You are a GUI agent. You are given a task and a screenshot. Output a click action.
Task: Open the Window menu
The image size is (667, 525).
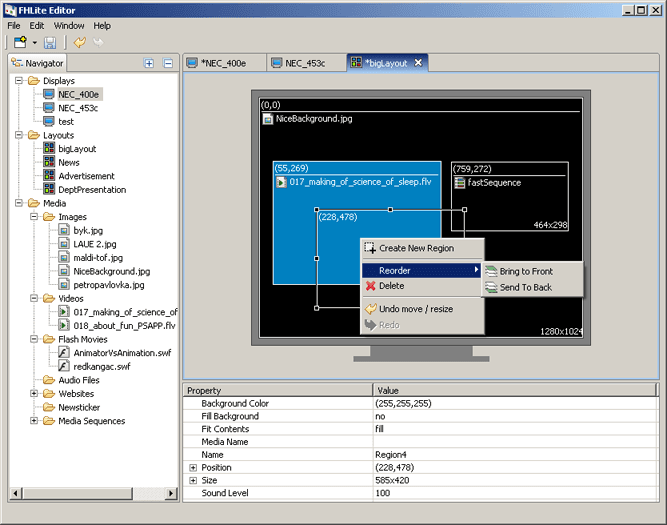(69, 25)
